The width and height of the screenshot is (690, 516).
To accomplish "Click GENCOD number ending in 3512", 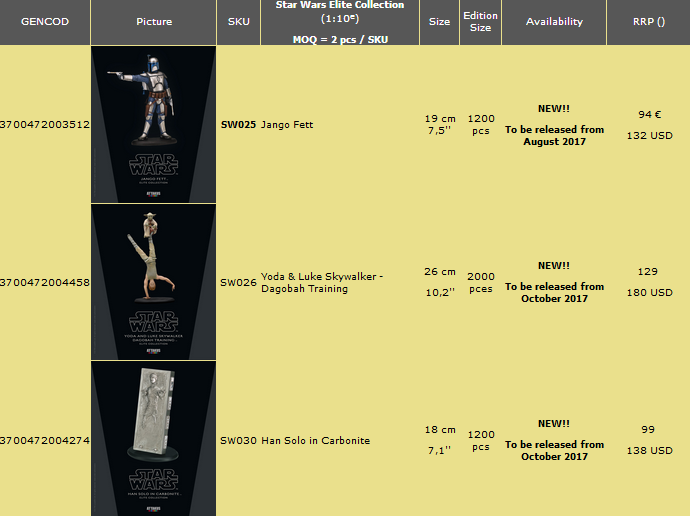I will pyautogui.click(x=45, y=125).
